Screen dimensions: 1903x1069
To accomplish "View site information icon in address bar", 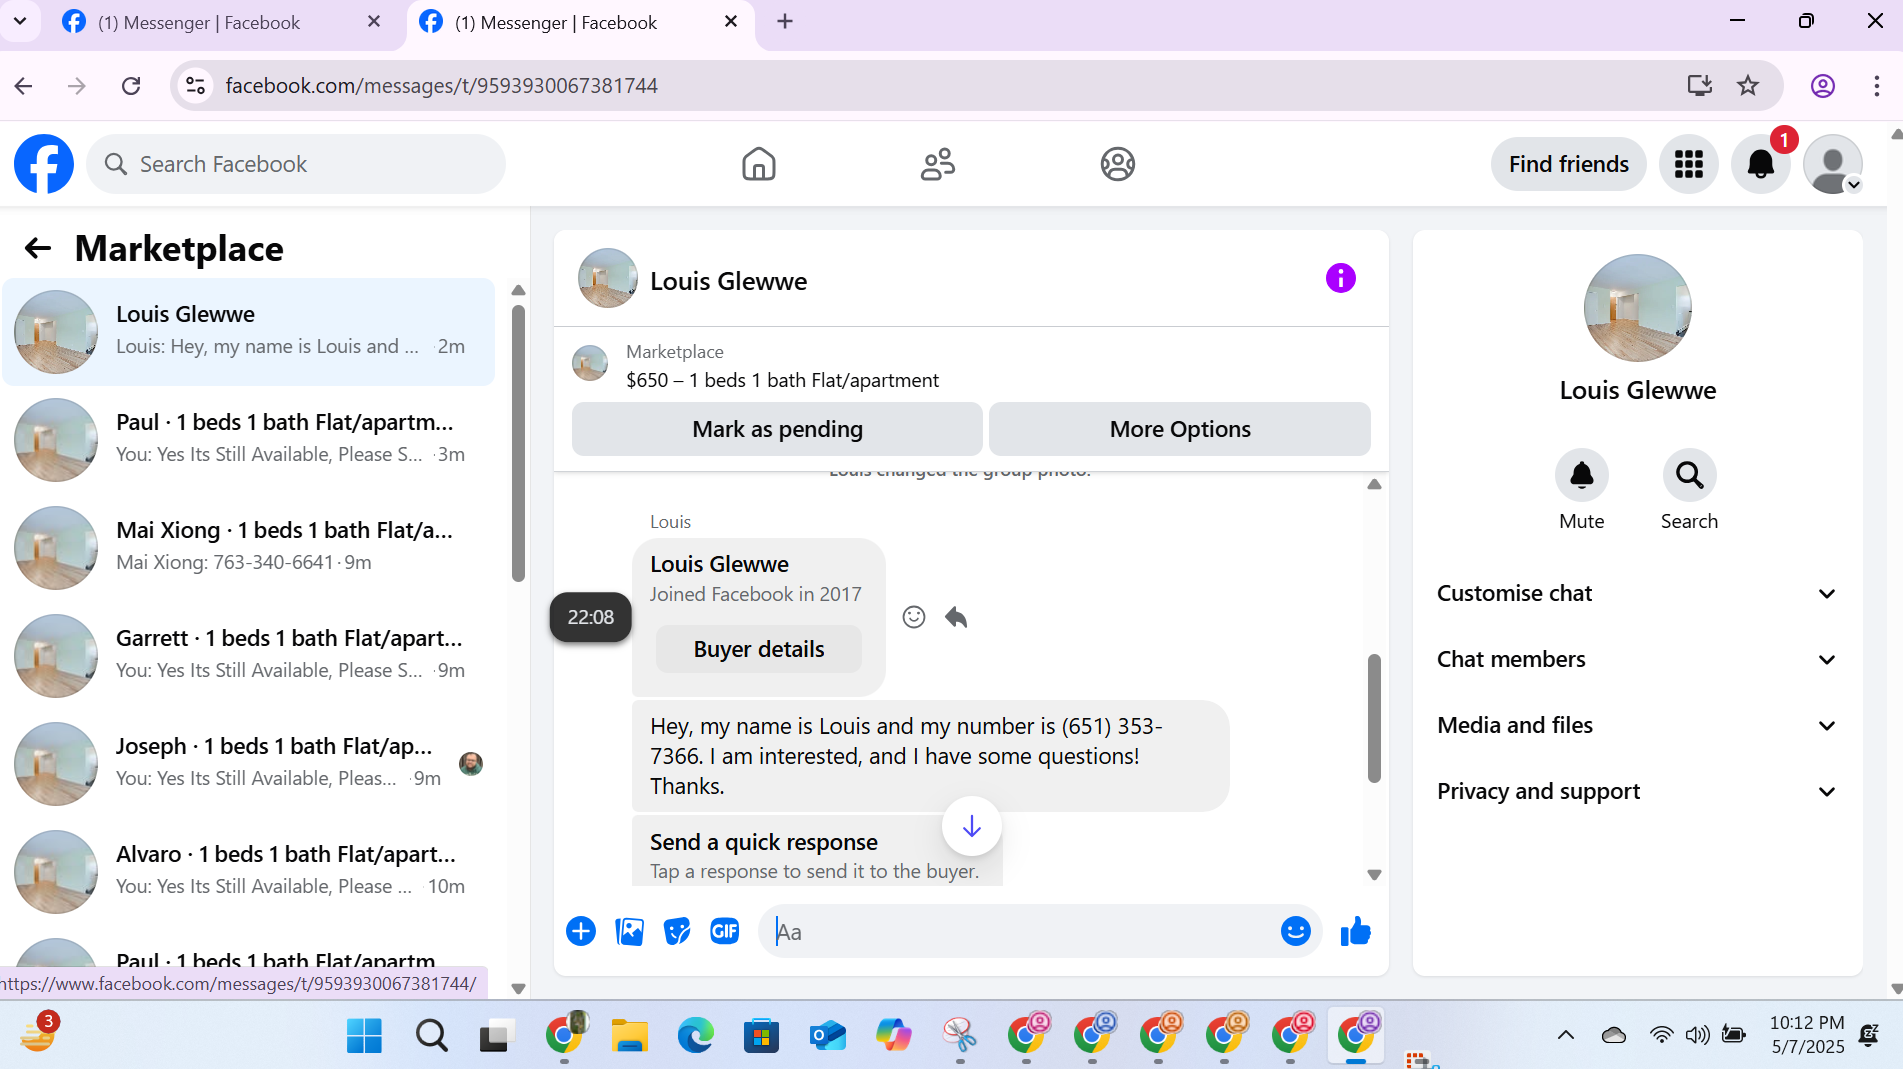I will tap(196, 86).
